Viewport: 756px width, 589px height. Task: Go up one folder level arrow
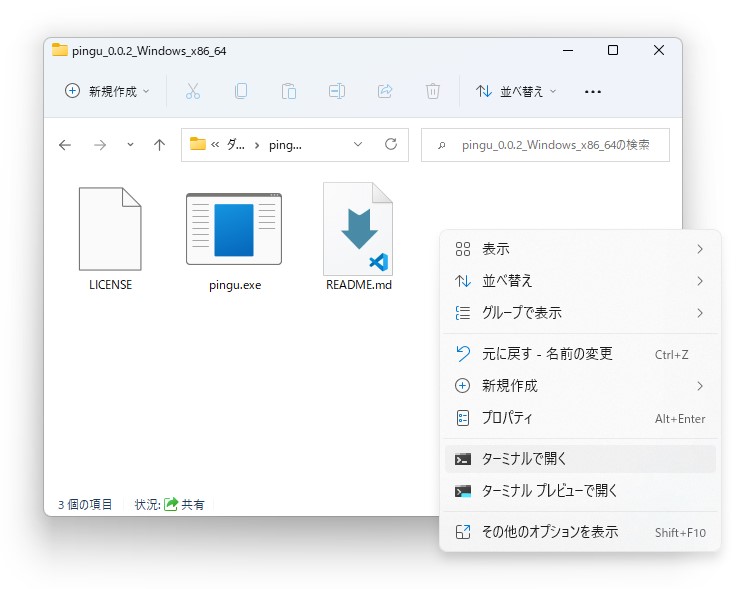[x=159, y=145]
